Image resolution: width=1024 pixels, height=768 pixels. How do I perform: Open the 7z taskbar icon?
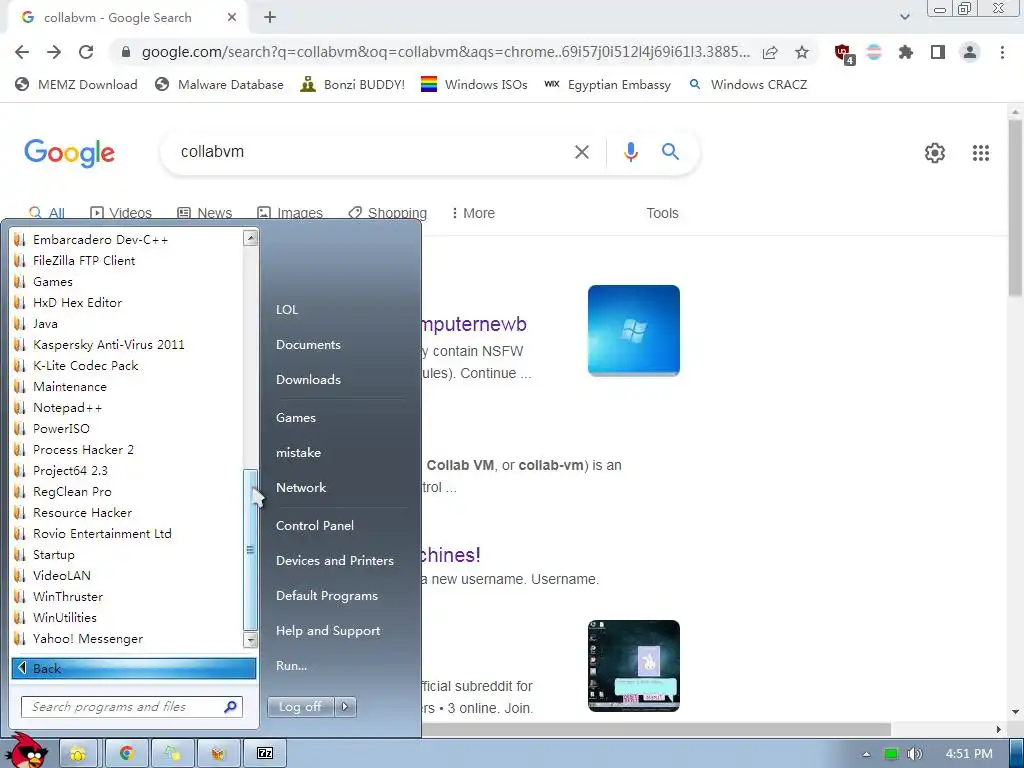[x=264, y=754]
